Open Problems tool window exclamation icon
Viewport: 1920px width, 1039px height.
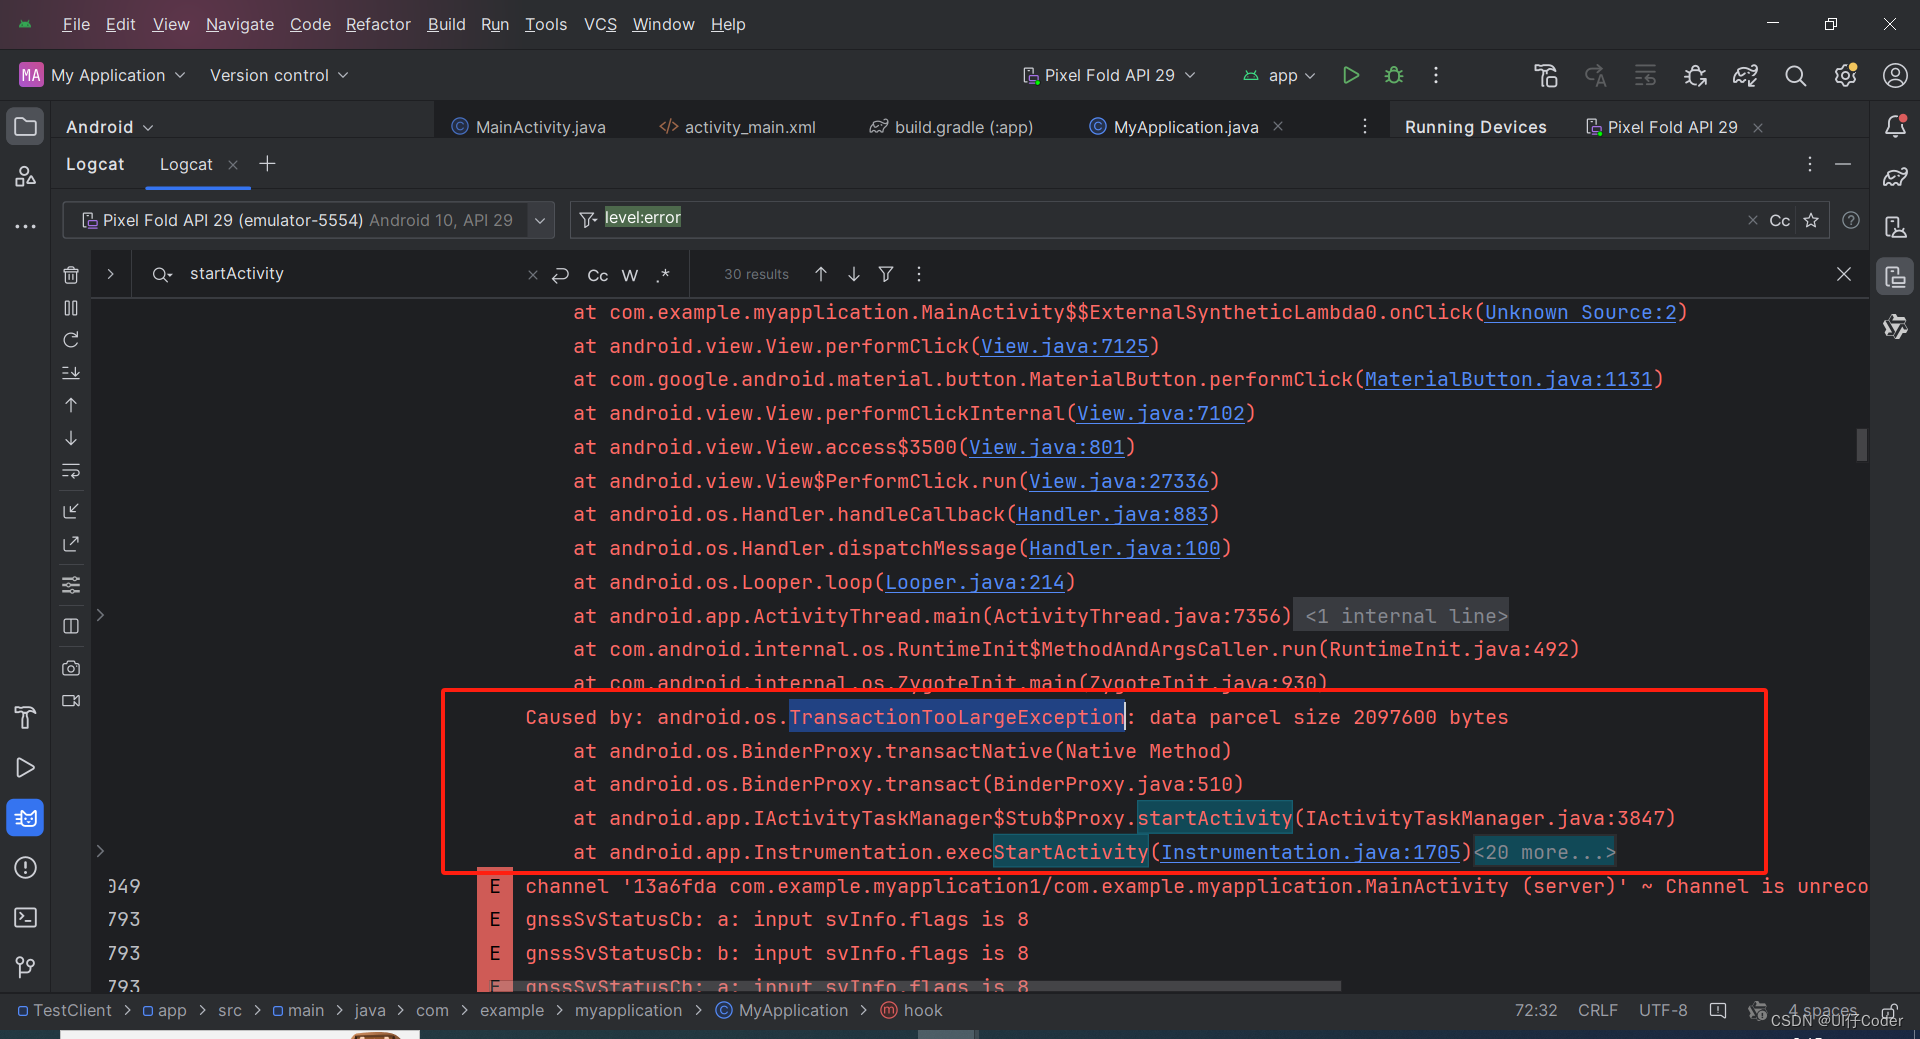coord(25,868)
